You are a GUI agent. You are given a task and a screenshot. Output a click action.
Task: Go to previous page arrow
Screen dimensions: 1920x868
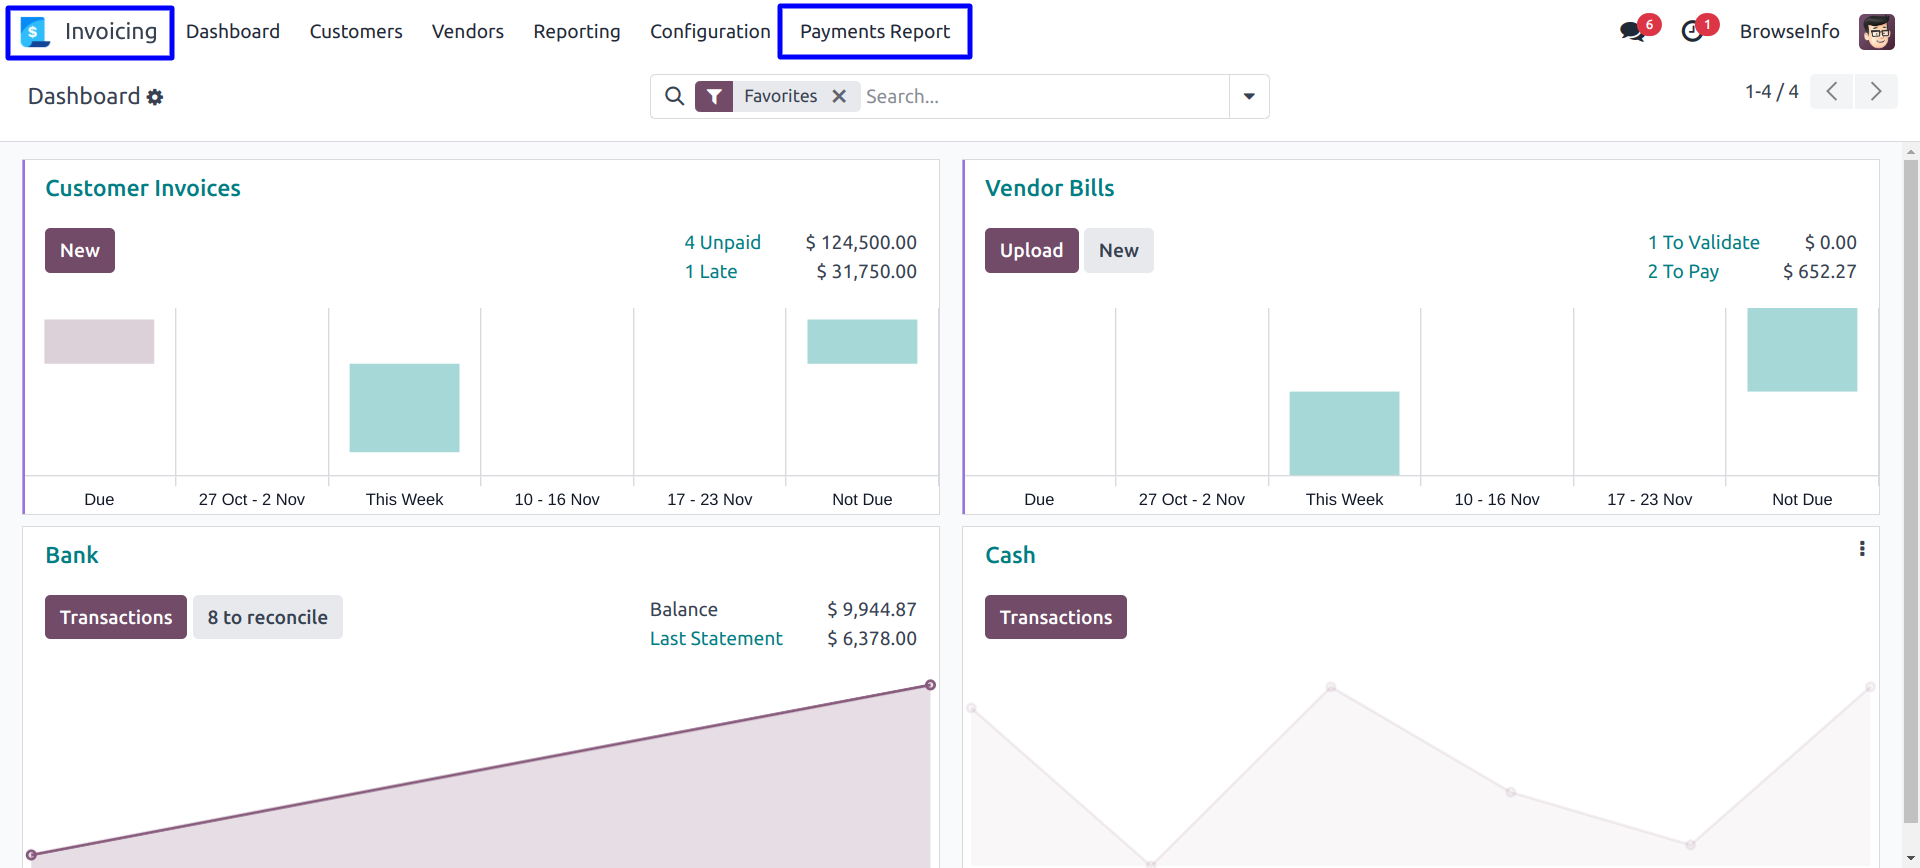(1832, 92)
